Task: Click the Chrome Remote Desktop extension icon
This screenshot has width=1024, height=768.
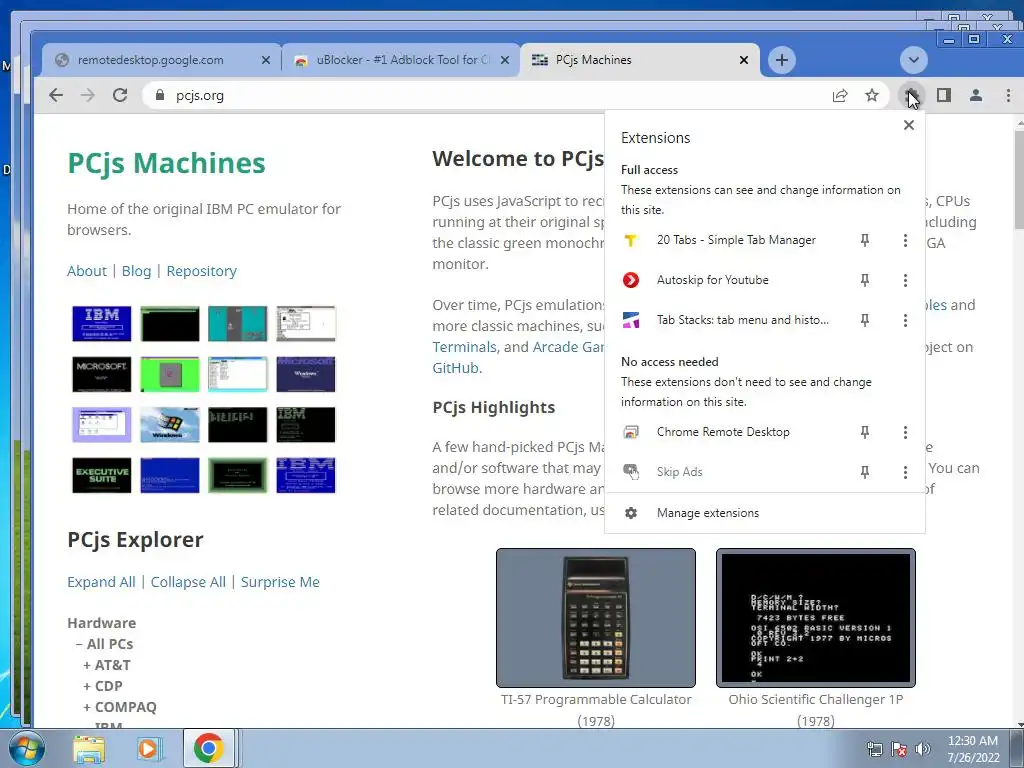Action: (631, 432)
